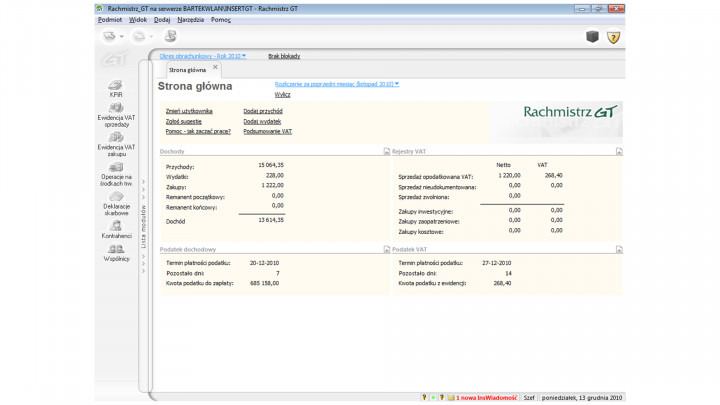Click the Rachmistrz GT logo banner
720x405 pixels.
coord(570,112)
